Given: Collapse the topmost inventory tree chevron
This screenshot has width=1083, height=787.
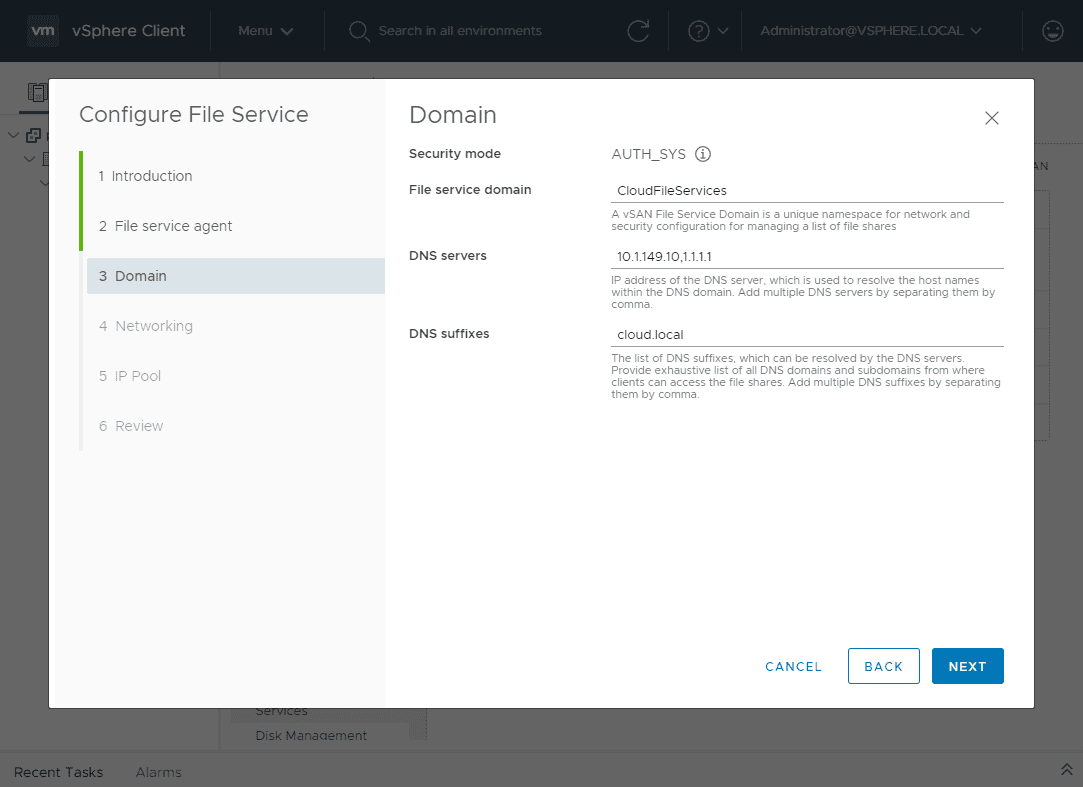Looking at the screenshot, I should tap(13, 135).
